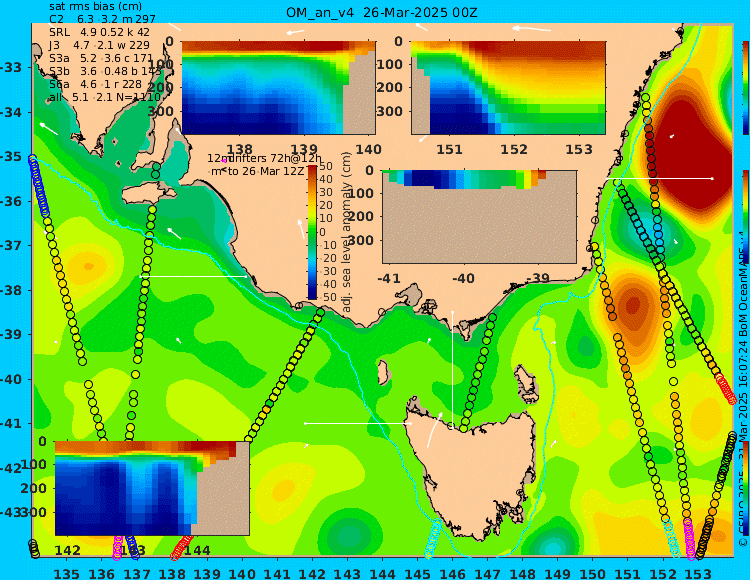Click the 144 label under the bottom-left inset

197,550
